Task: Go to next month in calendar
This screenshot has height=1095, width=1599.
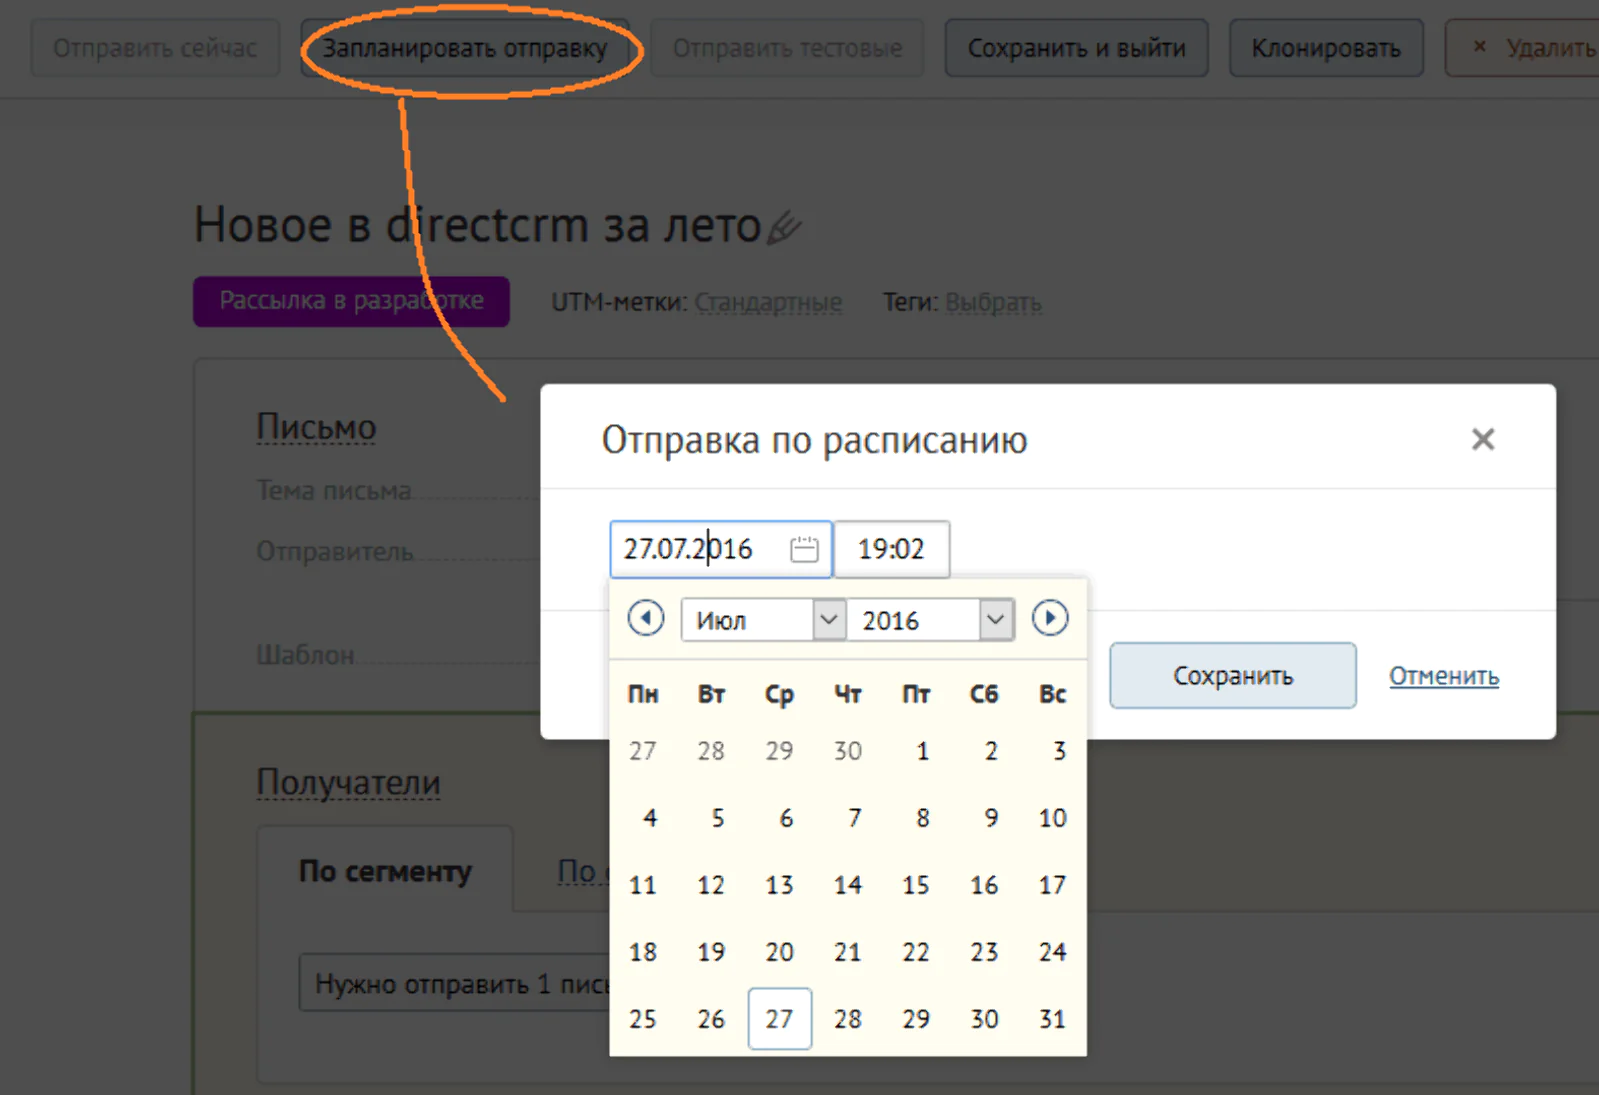Action: click(1050, 618)
